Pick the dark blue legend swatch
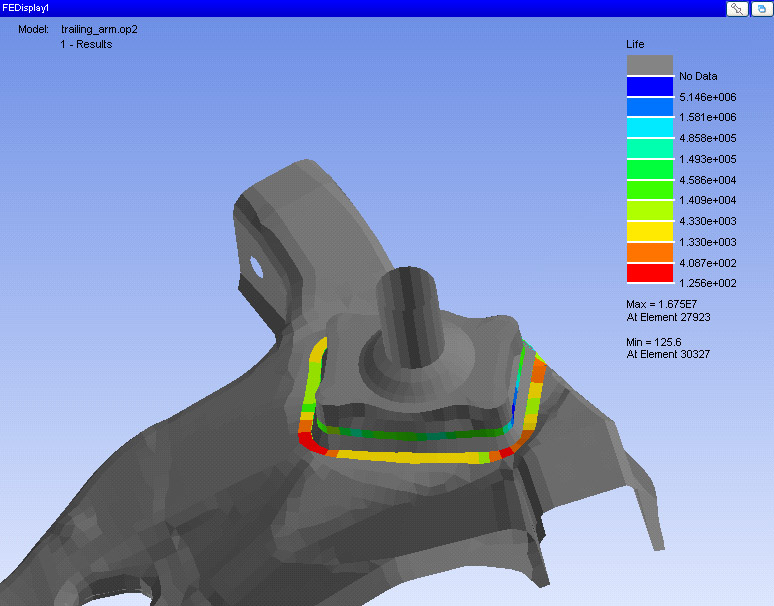This screenshot has height=606, width=774. 650,86
